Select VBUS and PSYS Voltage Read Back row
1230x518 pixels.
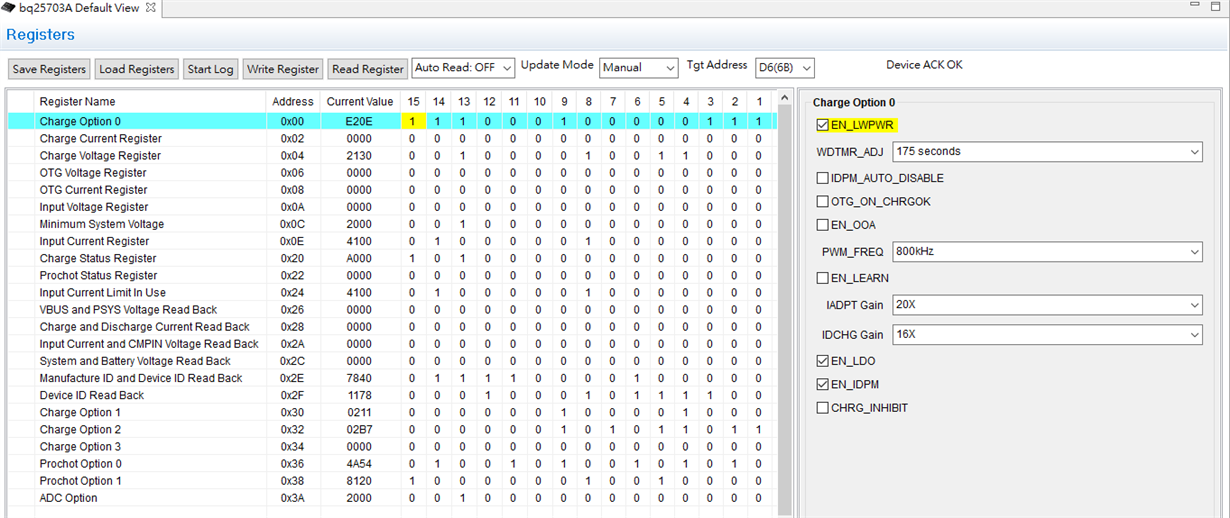(391, 309)
